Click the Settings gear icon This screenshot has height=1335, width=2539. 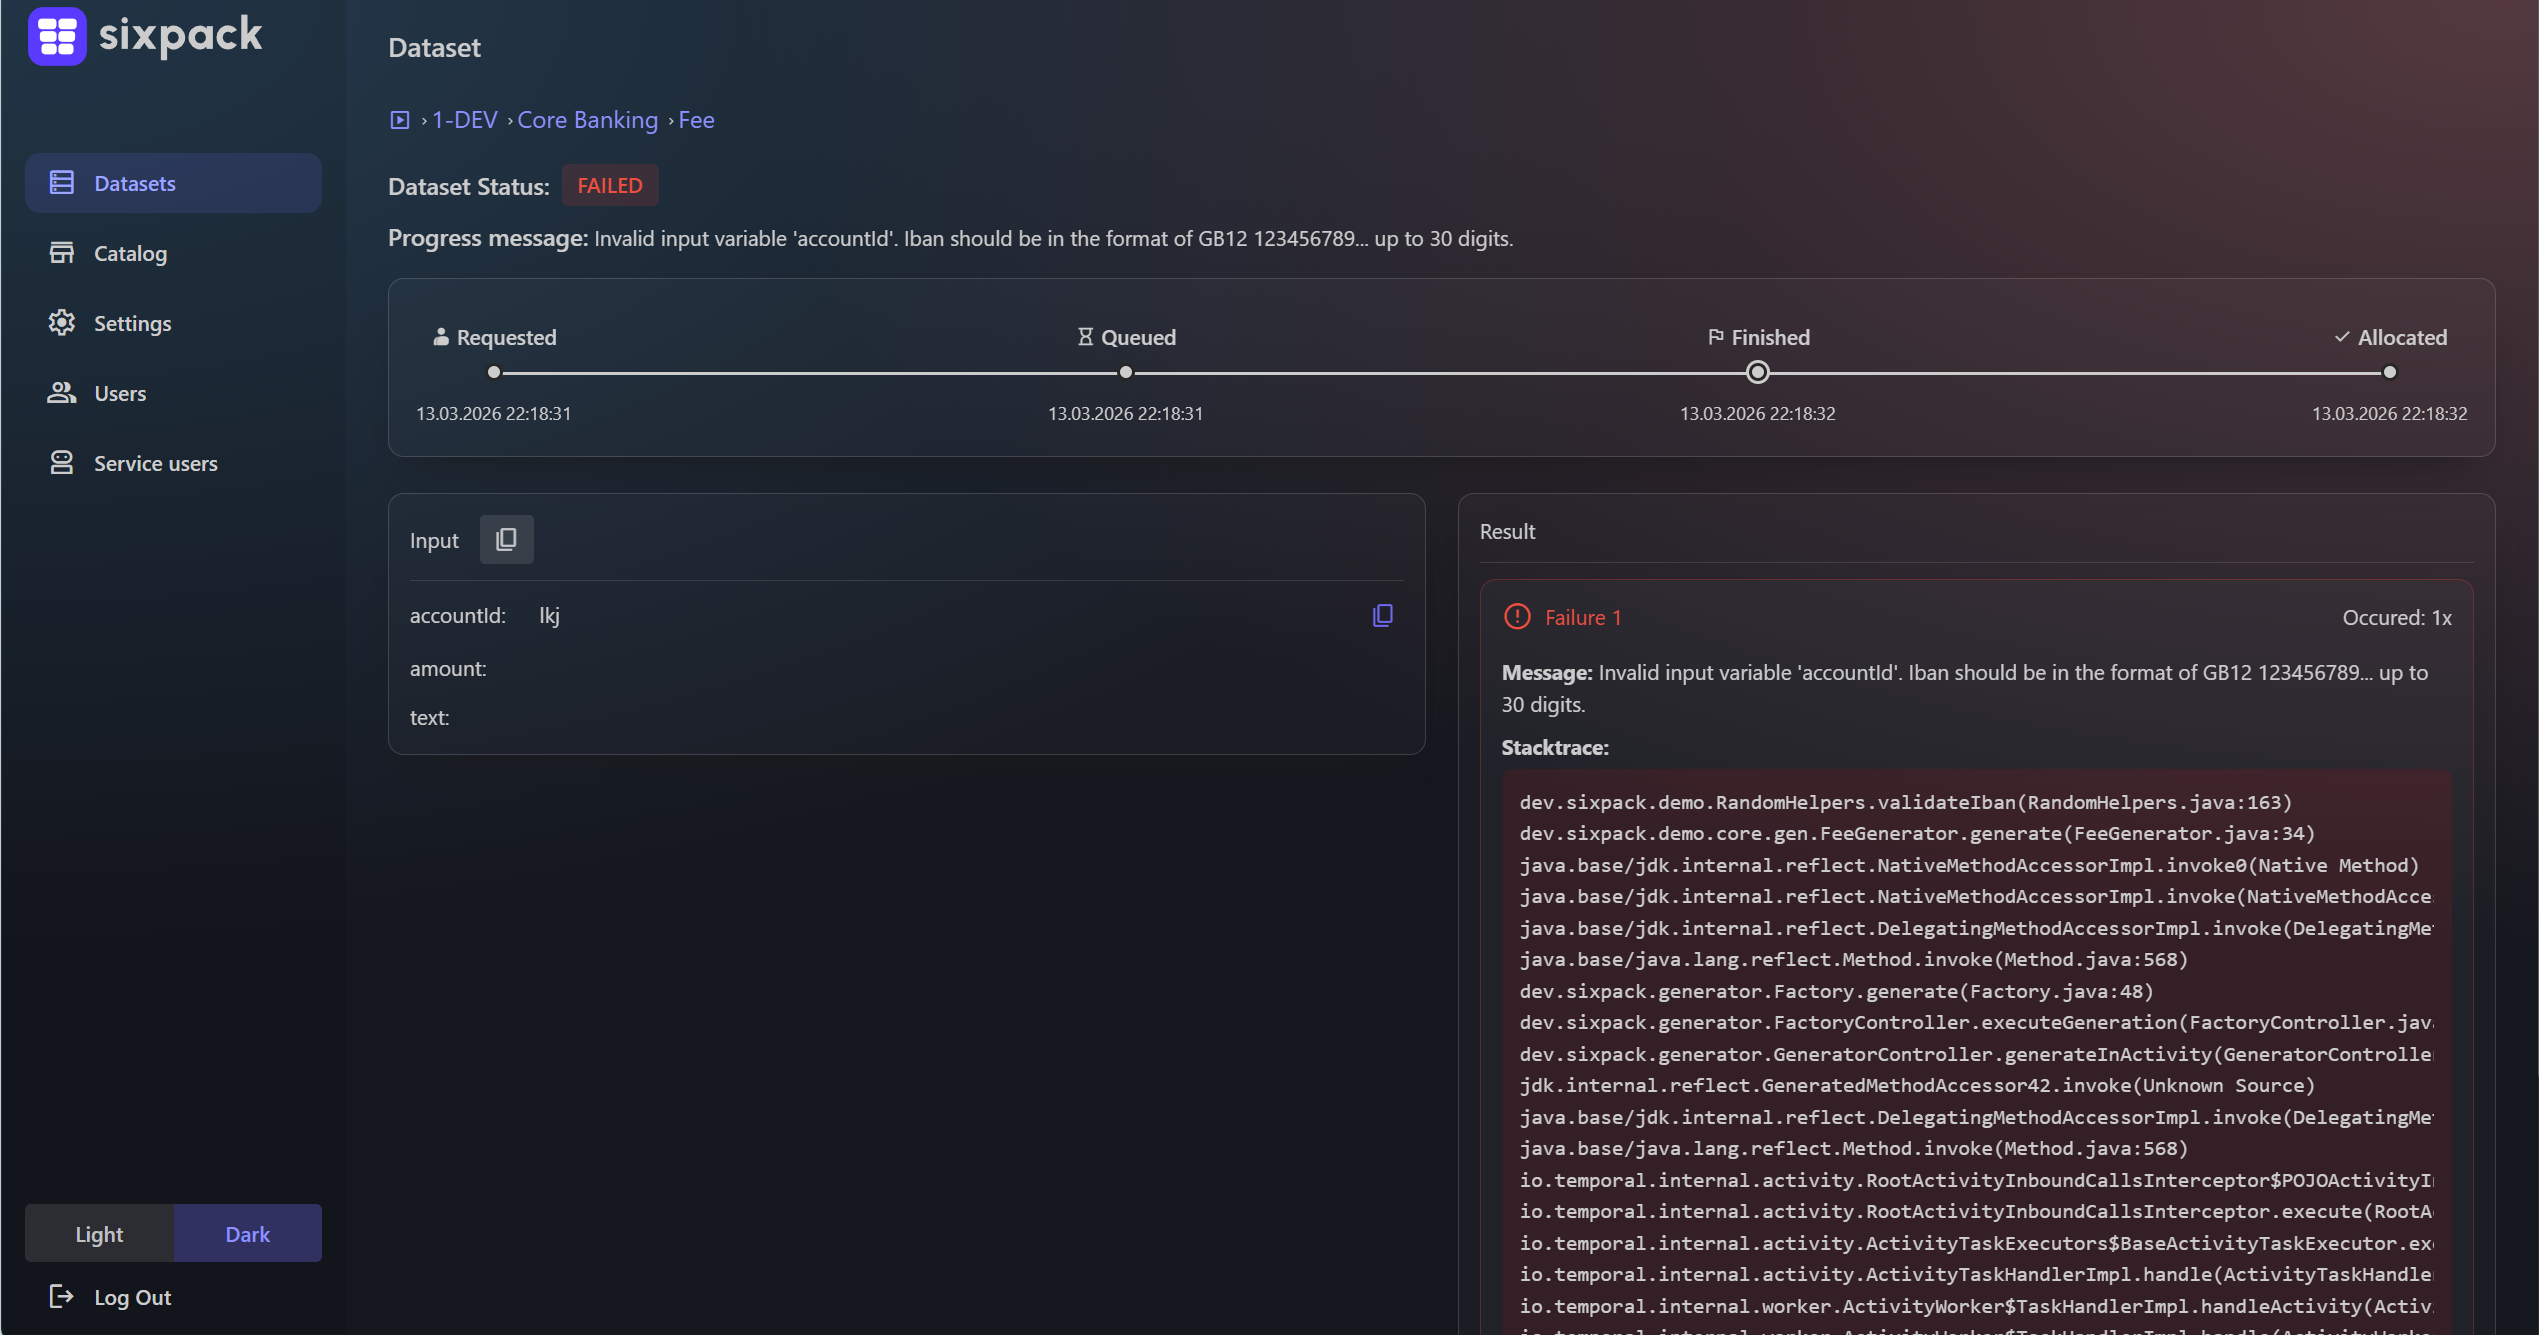62,323
